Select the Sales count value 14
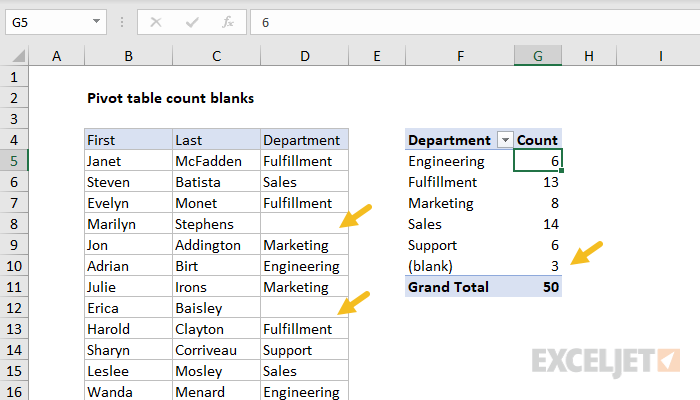Viewport: 700px width, 400px height. [x=538, y=224]
